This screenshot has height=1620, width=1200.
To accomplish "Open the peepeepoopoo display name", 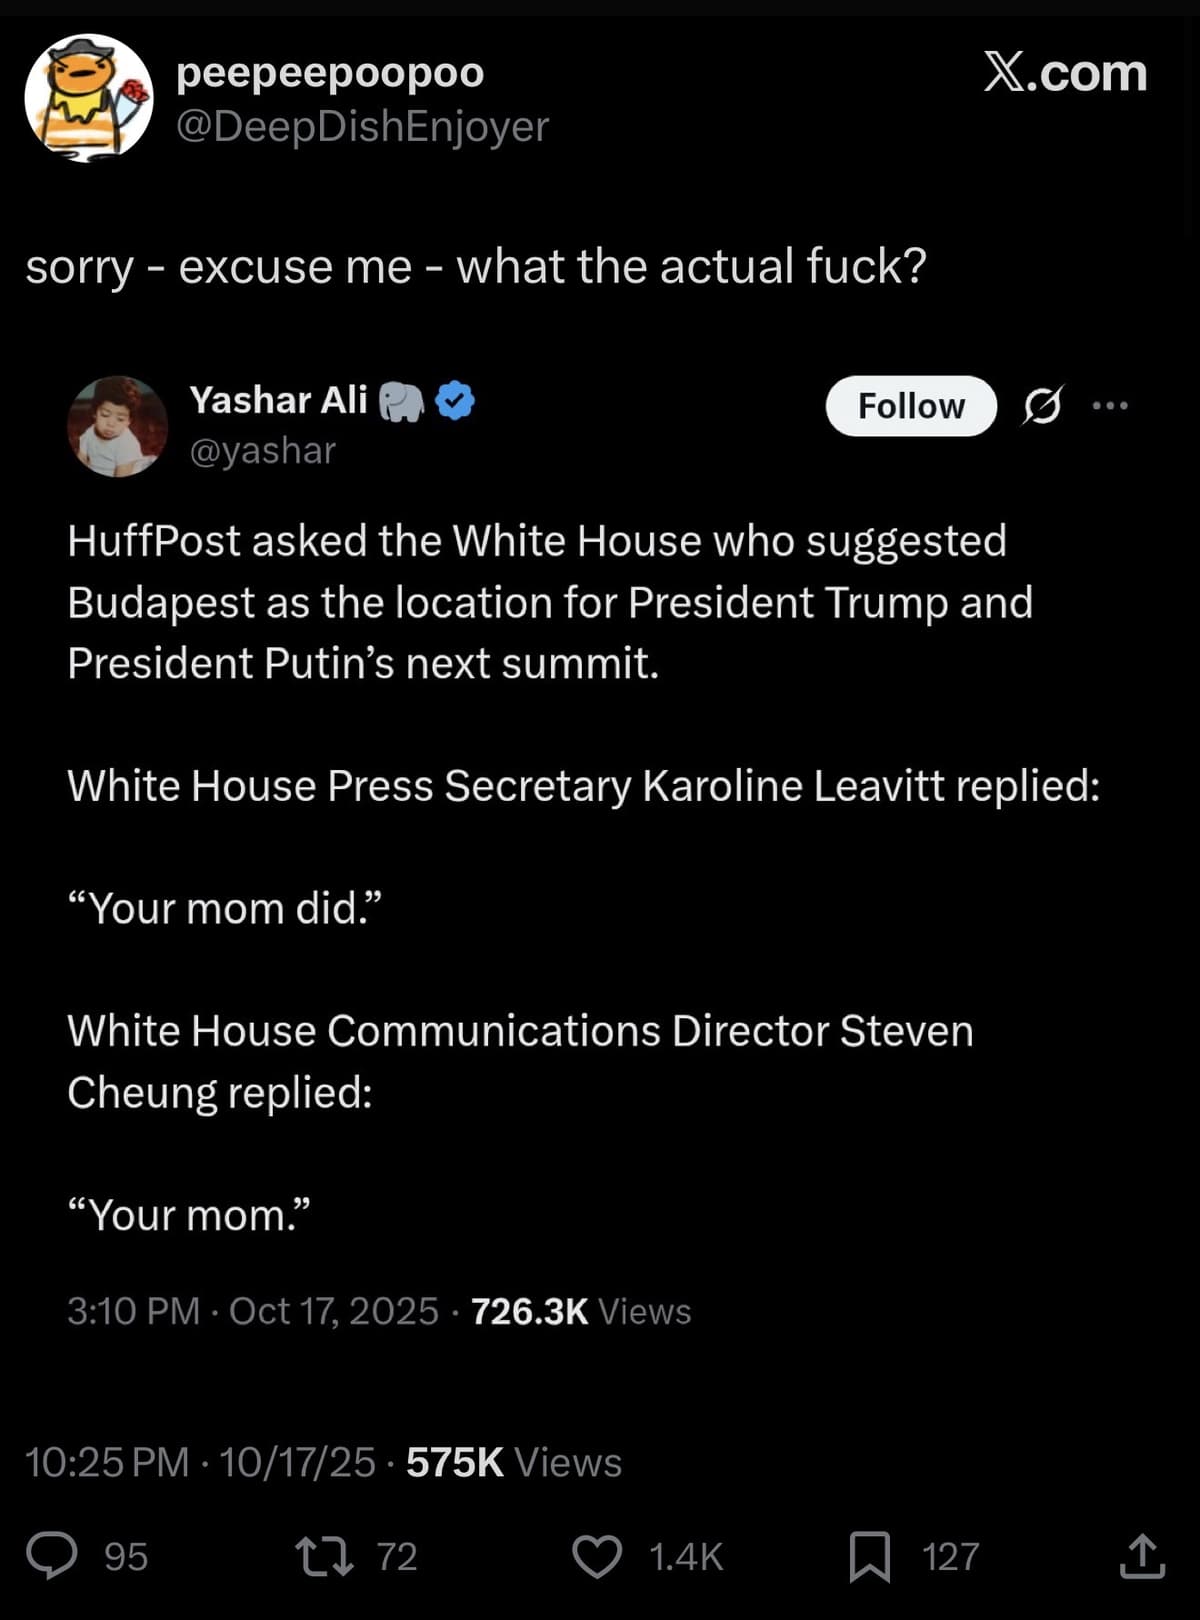I will click(x=330, y=72).
